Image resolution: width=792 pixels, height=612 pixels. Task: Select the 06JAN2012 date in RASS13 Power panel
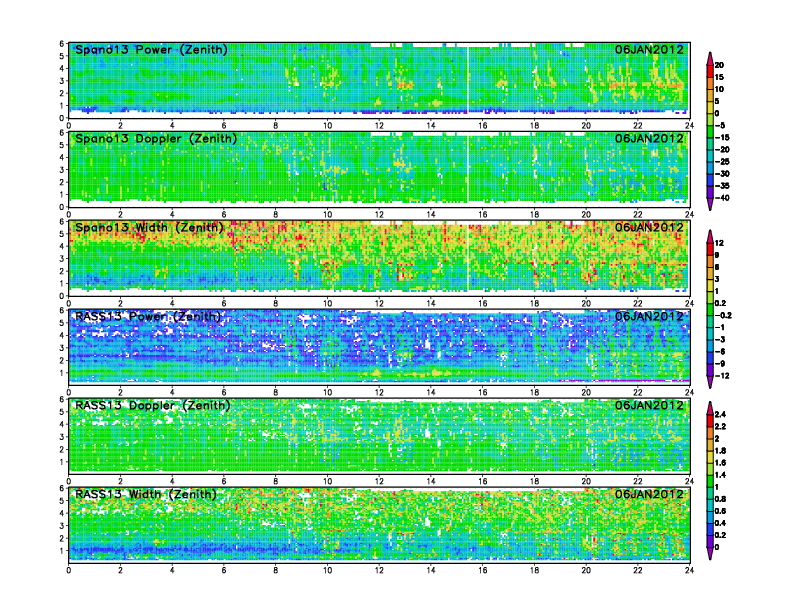tap(649, 317)
